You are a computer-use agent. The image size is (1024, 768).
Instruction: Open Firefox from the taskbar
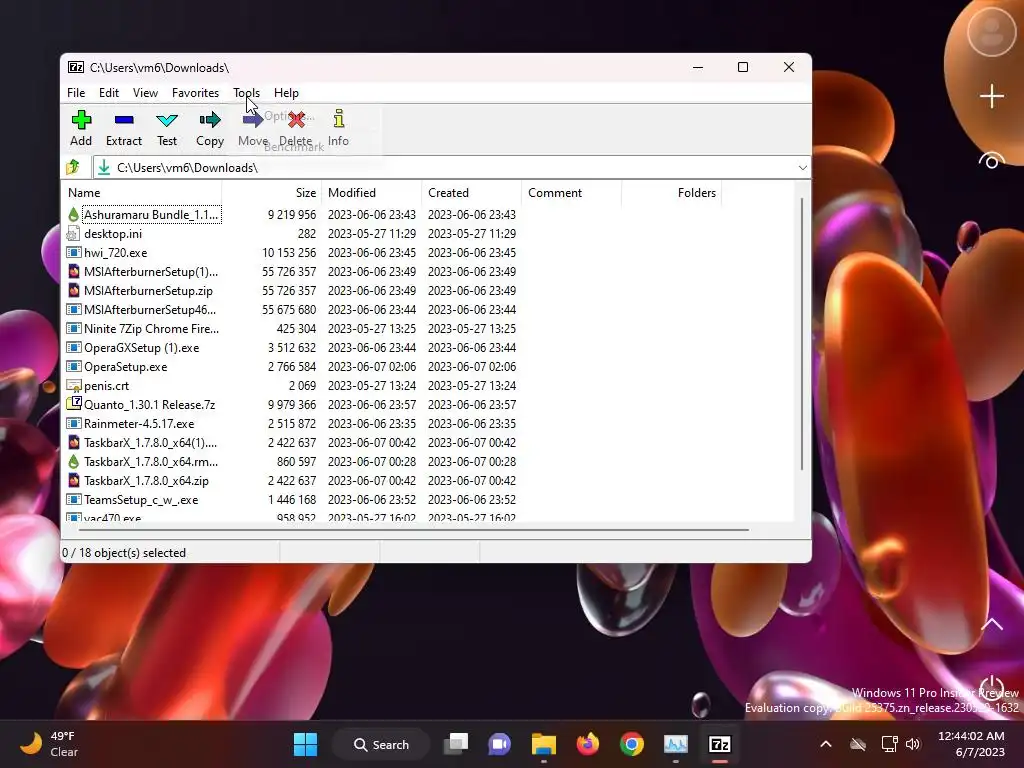click(x=588, y=744)
